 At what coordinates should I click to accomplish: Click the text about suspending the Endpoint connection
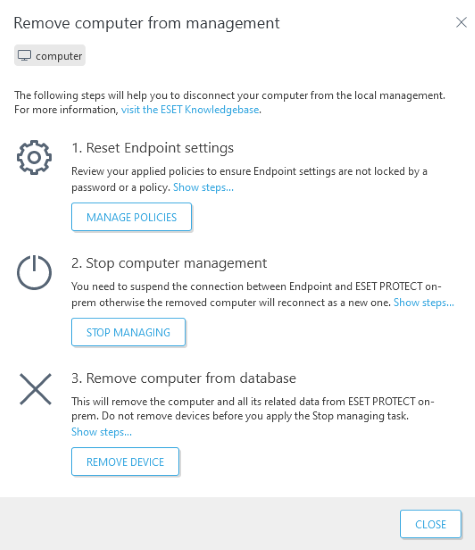[256, 294]
